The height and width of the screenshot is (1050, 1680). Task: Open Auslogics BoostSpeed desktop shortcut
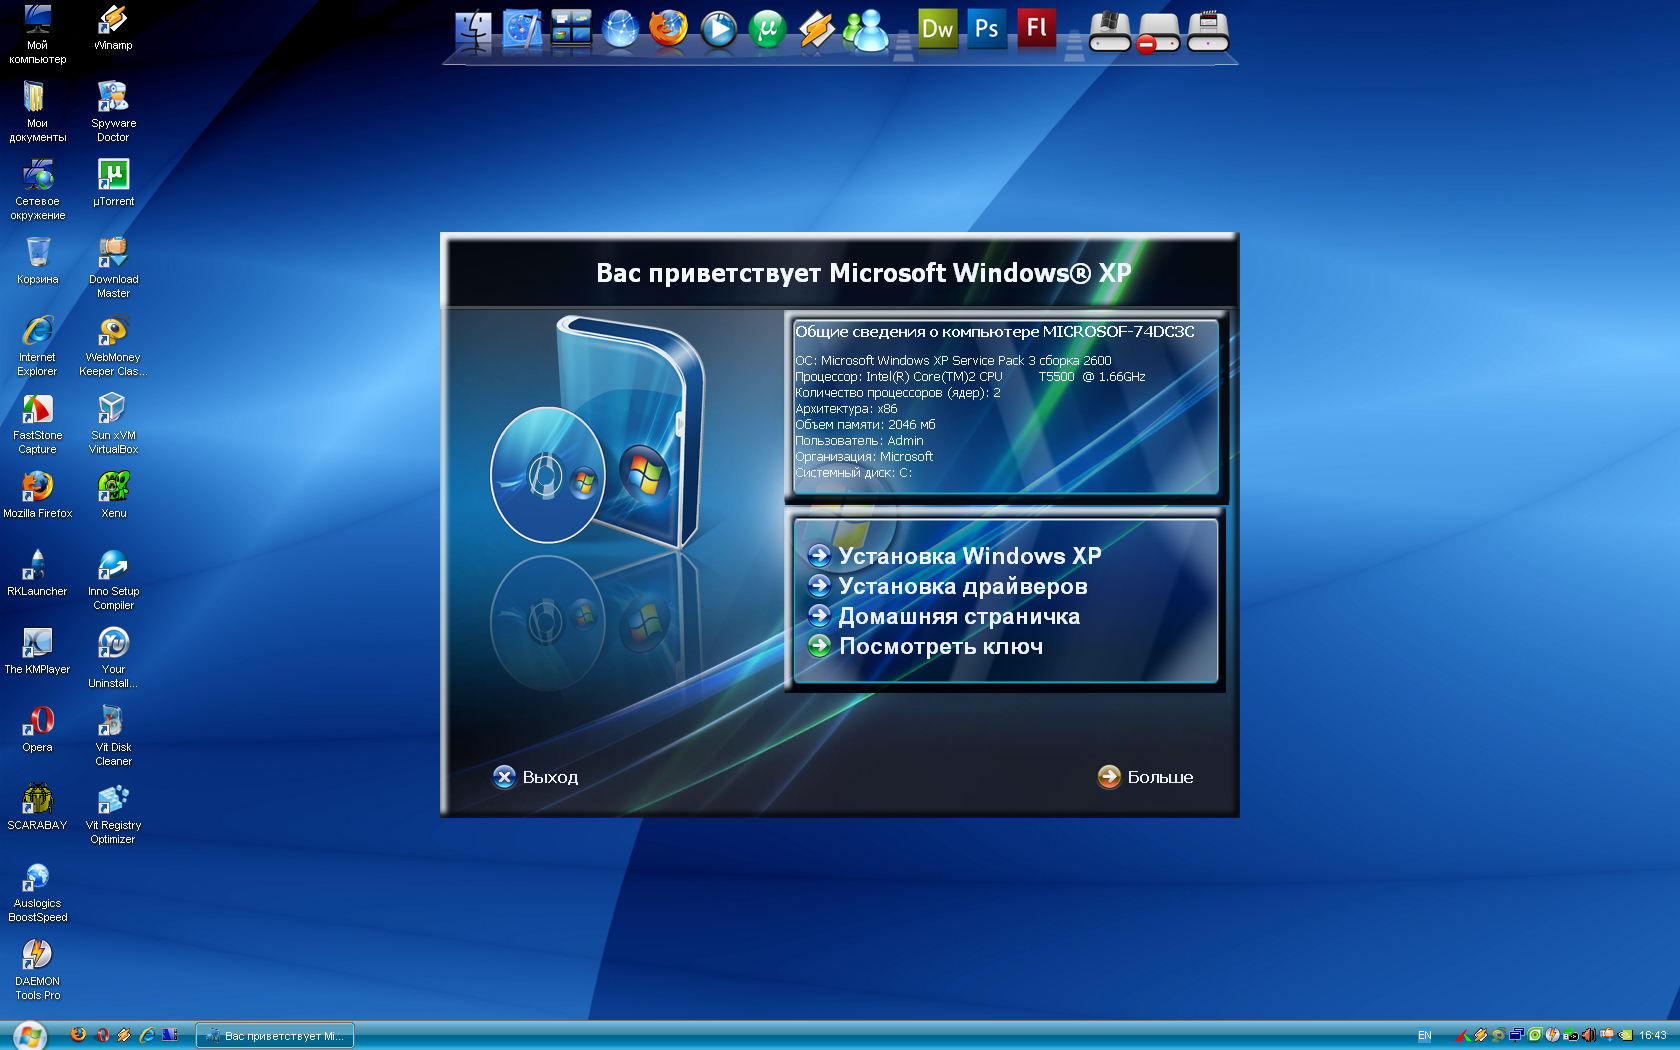[37, 891]
